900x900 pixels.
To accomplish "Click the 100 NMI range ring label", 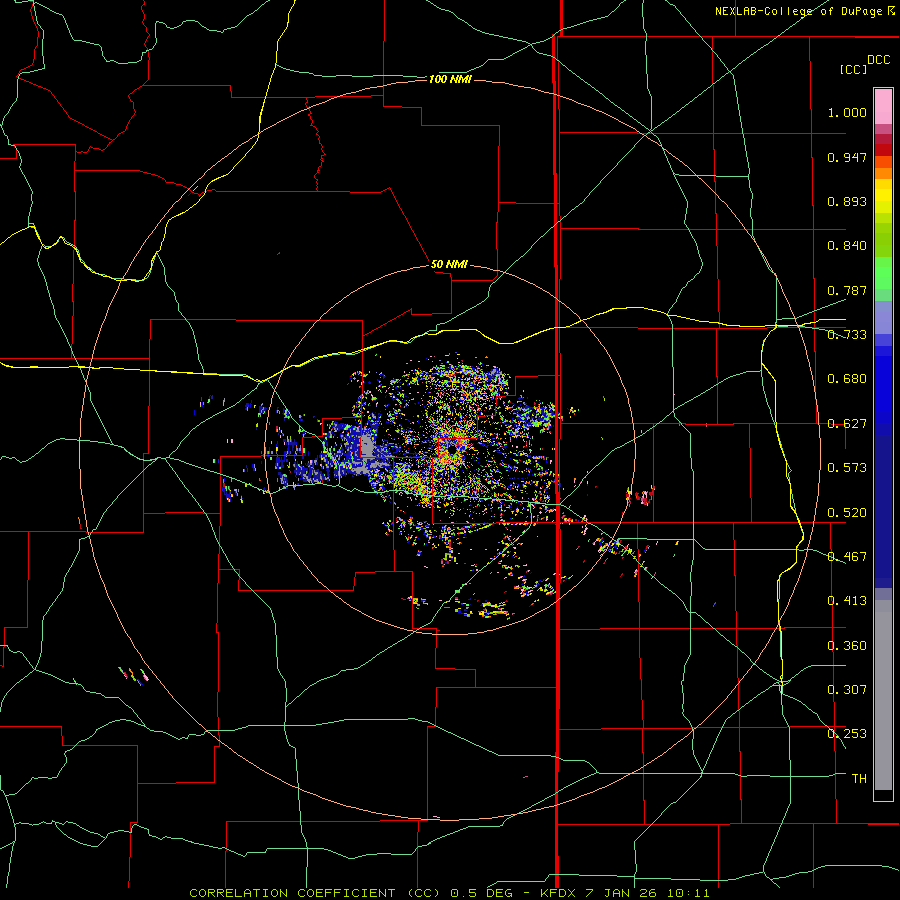I will (x=450, y=79).
